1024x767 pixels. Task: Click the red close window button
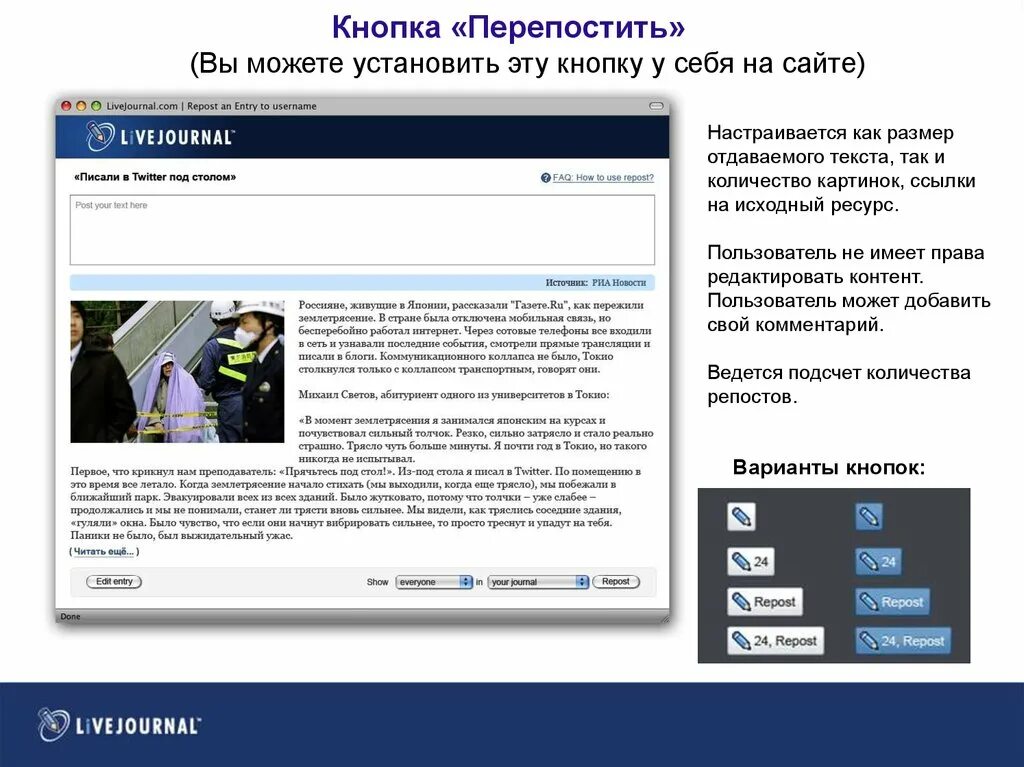66,106
